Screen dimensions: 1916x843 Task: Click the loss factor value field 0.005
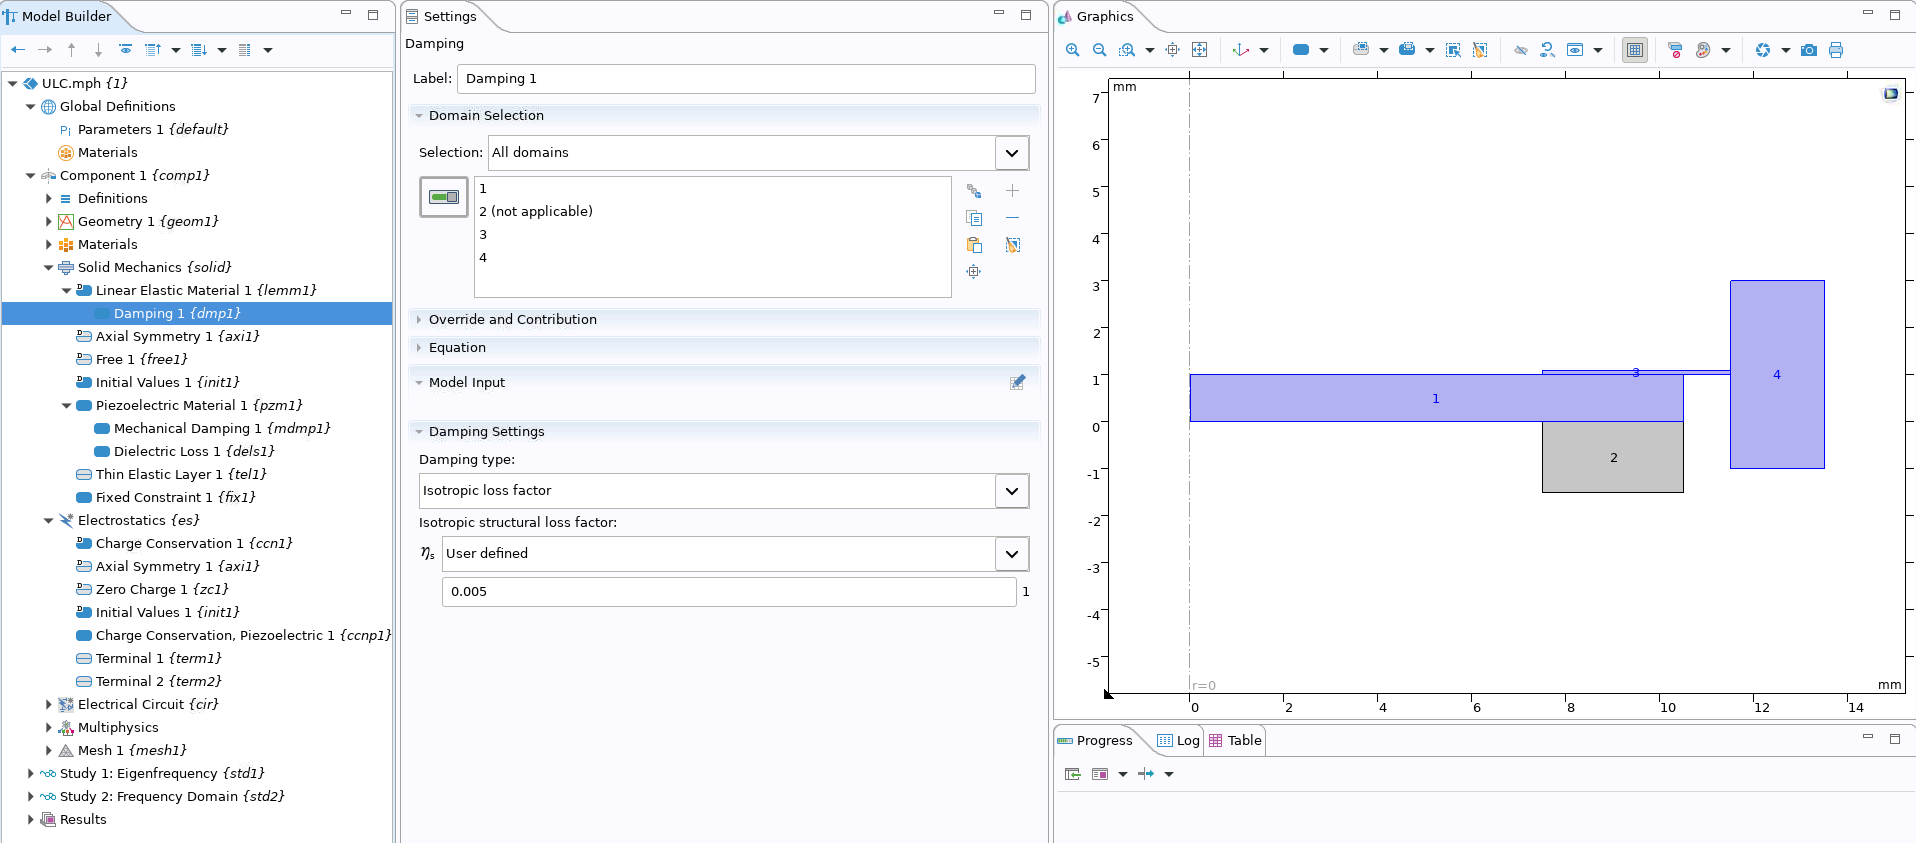(728, 592)
